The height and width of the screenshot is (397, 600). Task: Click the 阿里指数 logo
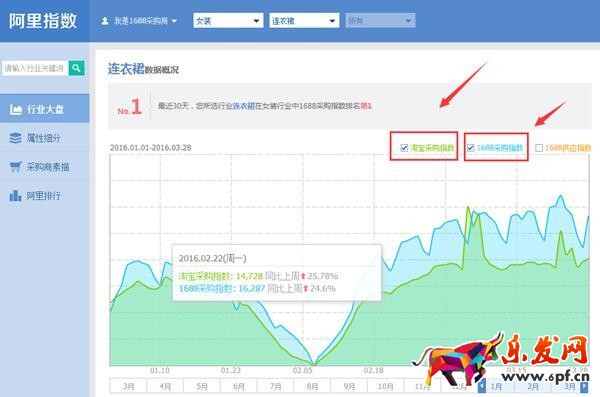point(43,21)
